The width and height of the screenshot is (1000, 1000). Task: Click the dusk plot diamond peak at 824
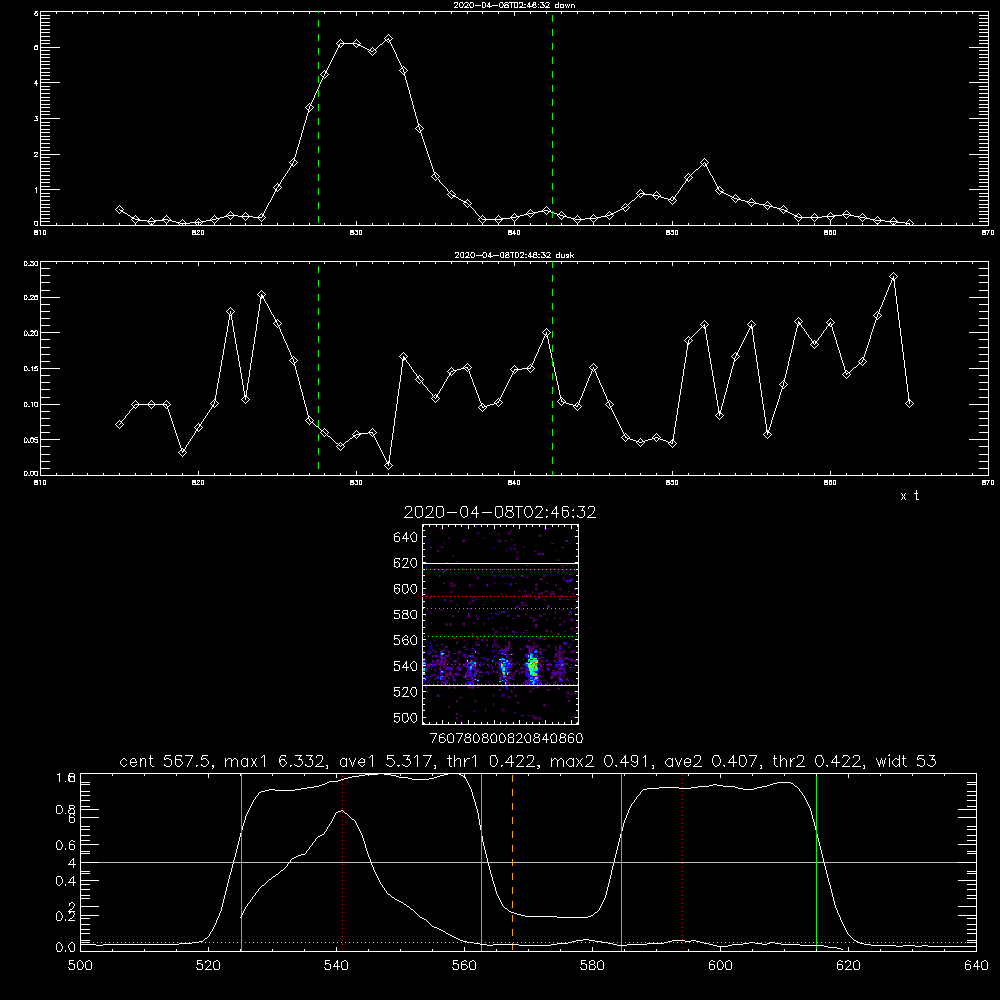coord(261,295)
